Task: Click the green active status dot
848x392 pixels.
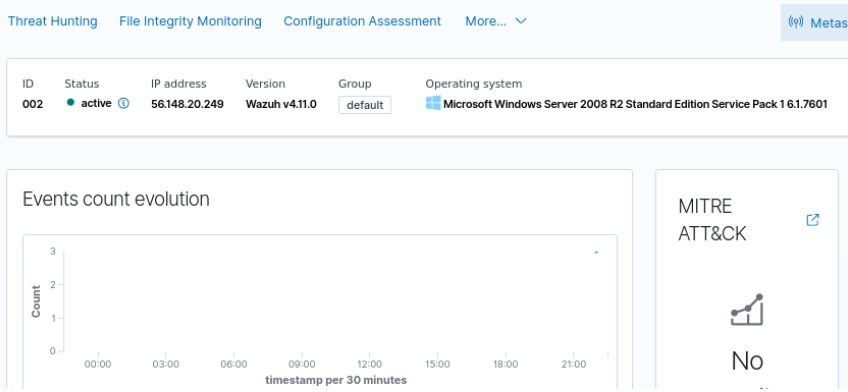Action: point(70,102)
